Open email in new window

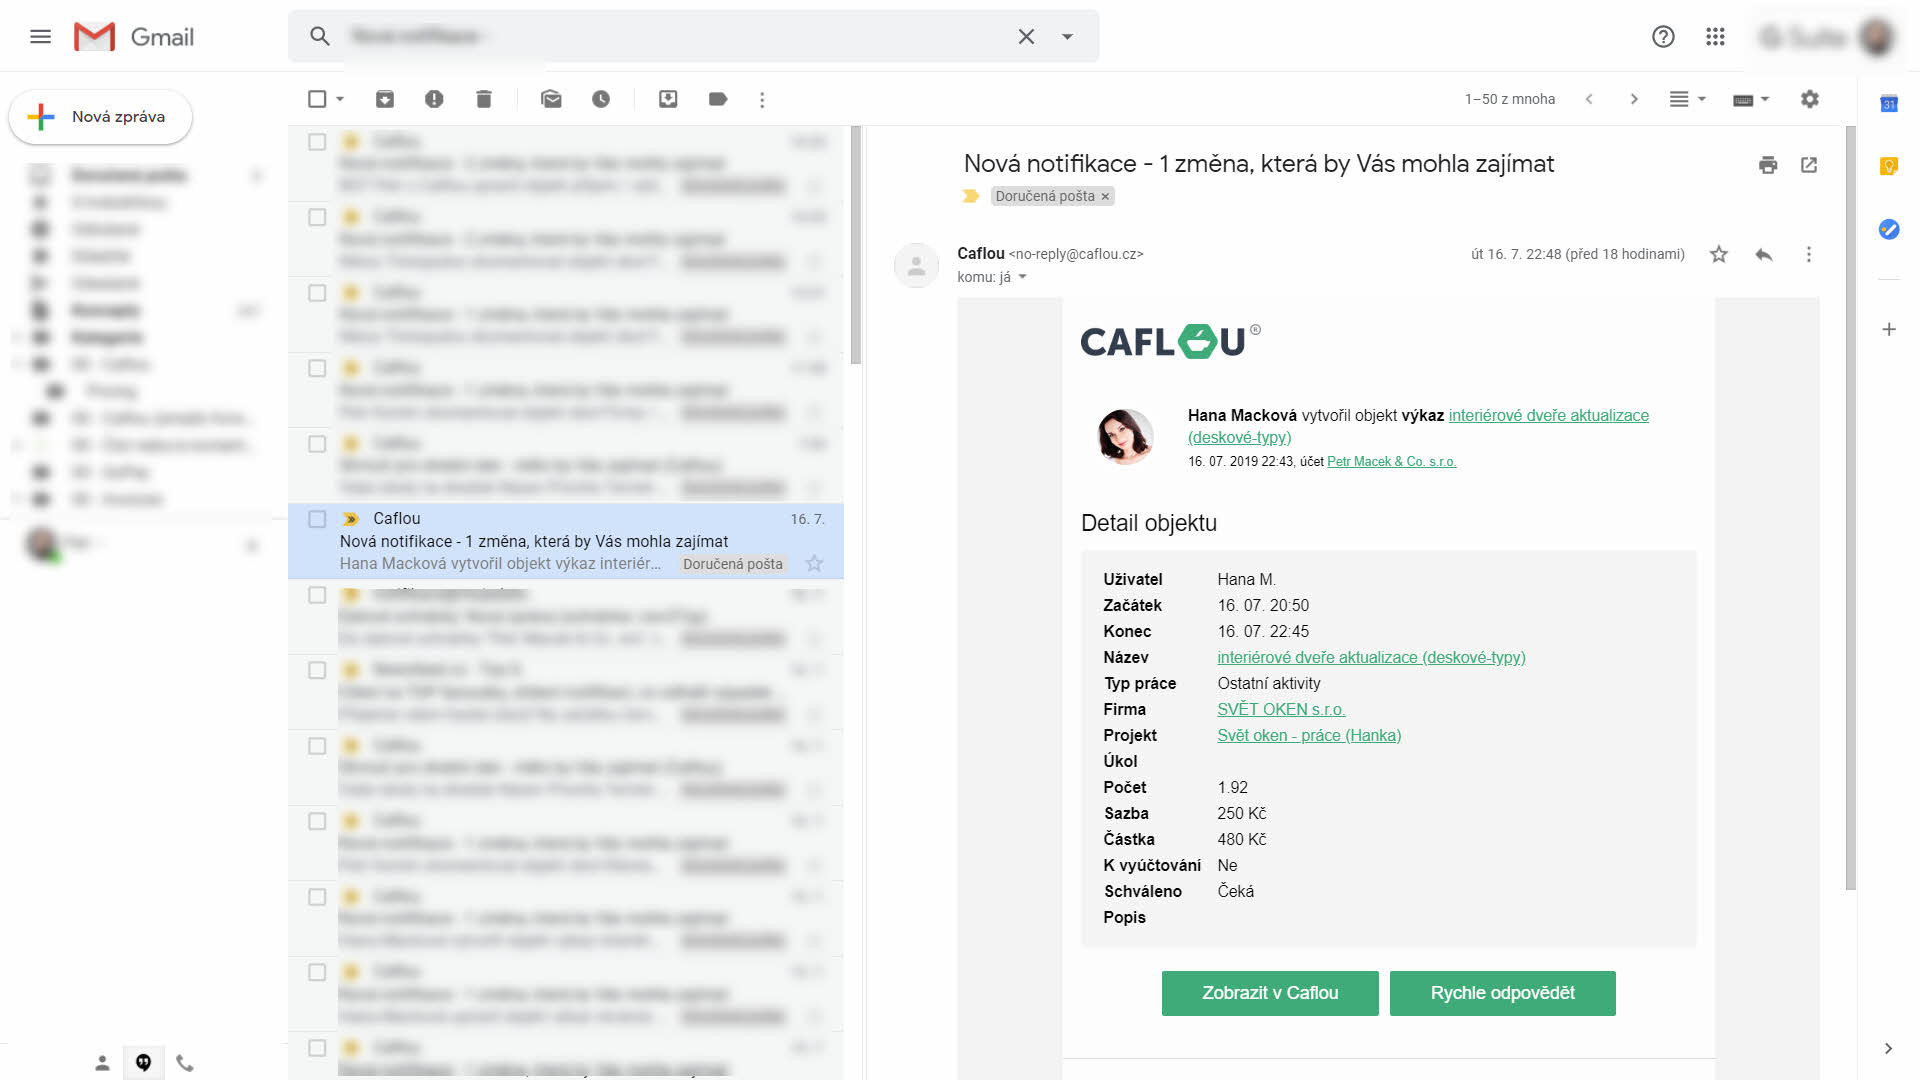click(x=1809, y=165)
